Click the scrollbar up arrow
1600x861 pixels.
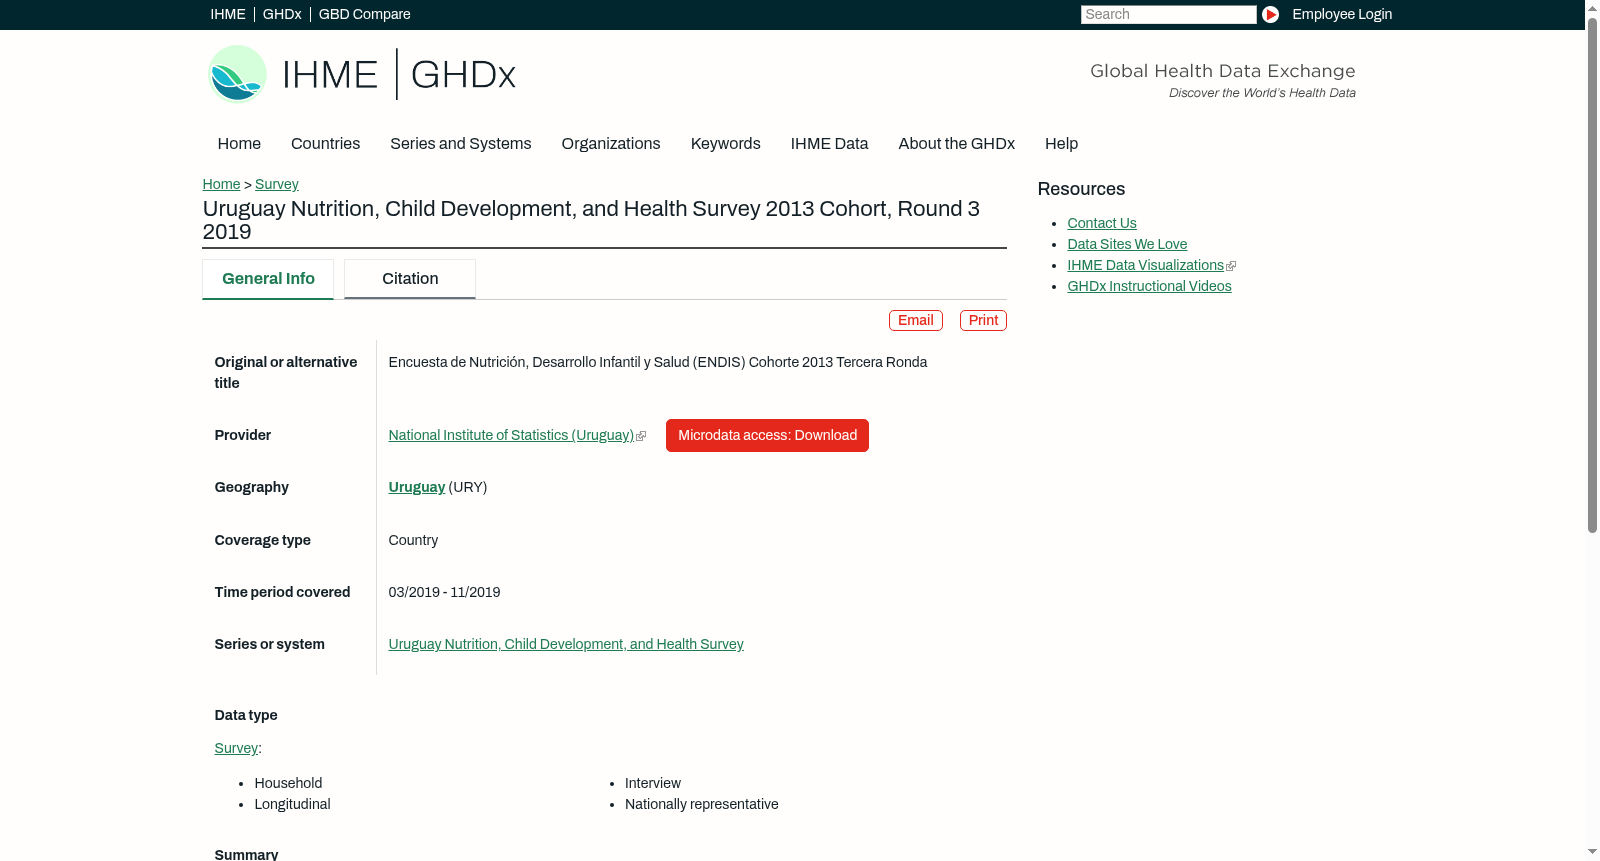coord(1592,7)
